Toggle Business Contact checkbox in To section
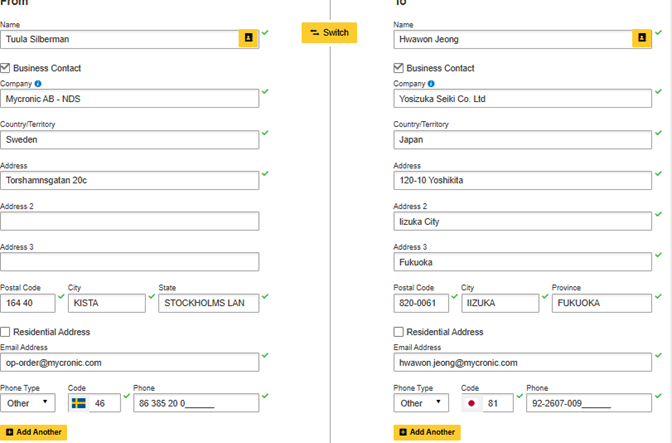 (399, 68)
